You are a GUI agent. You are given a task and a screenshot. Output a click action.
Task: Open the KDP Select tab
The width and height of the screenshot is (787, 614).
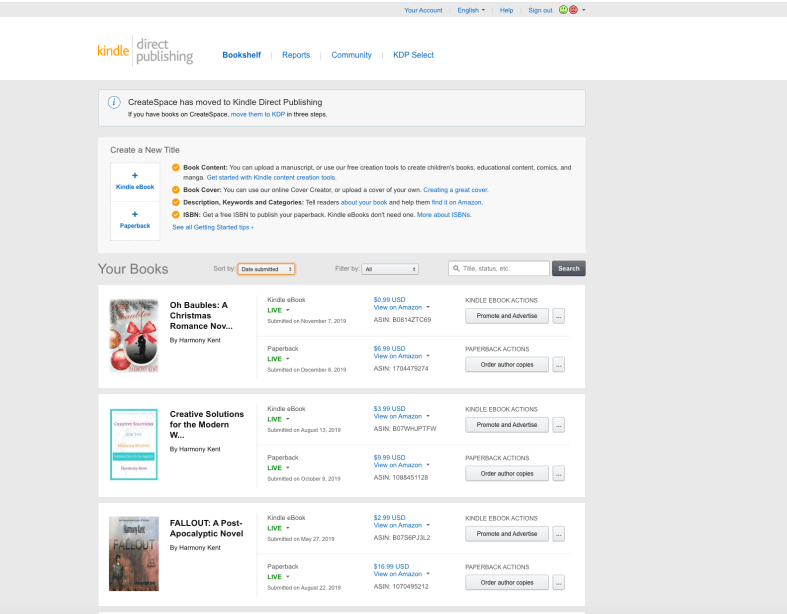(413, 55)
